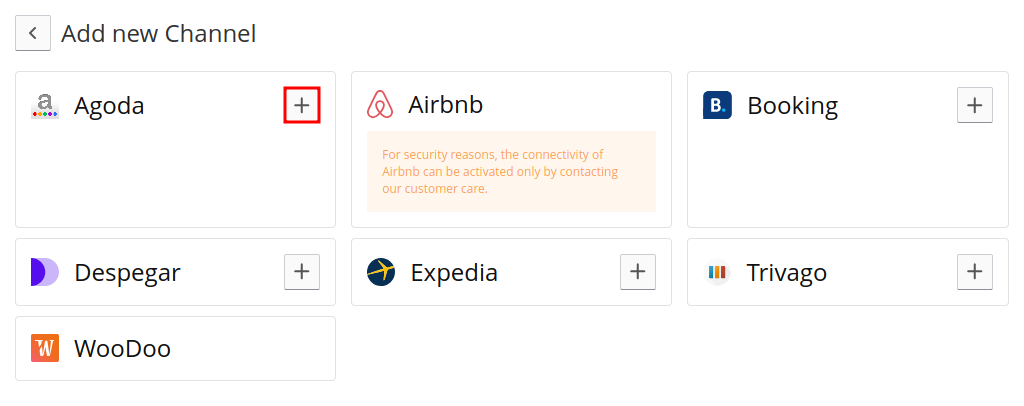The width and height of the screenshot is (1024, 406).
Task: Add the Despegar channel with plus button
Action: (x=302, y=272)
